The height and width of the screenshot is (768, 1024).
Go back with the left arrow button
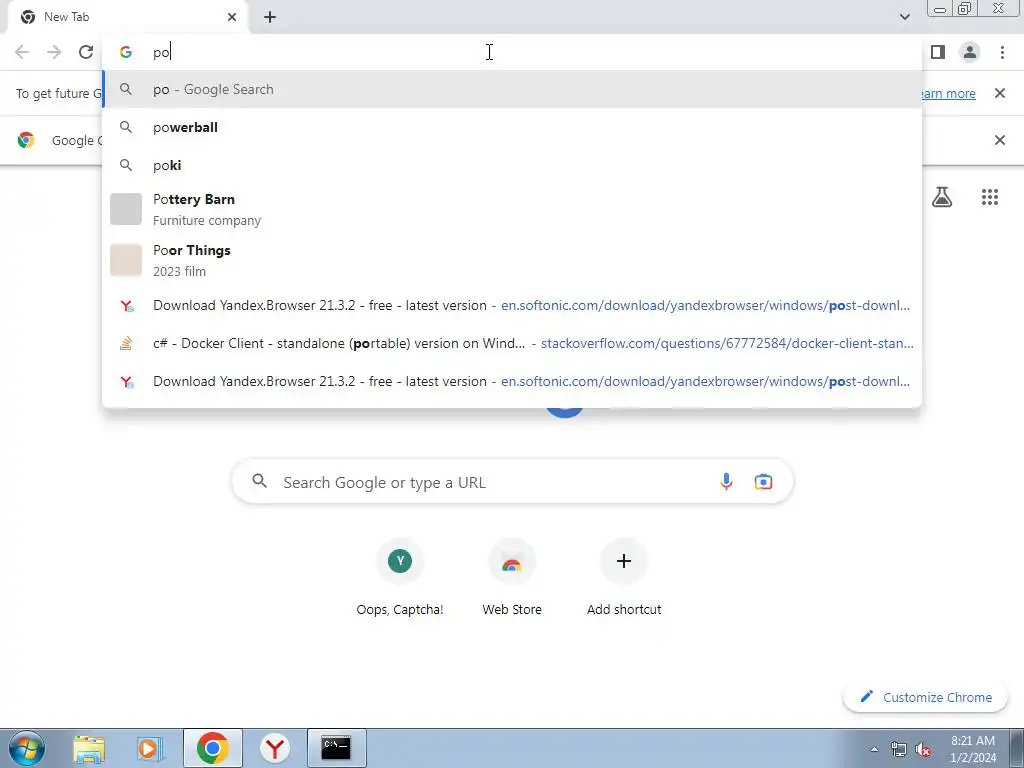pyautogui.click(x=22, y=52)
